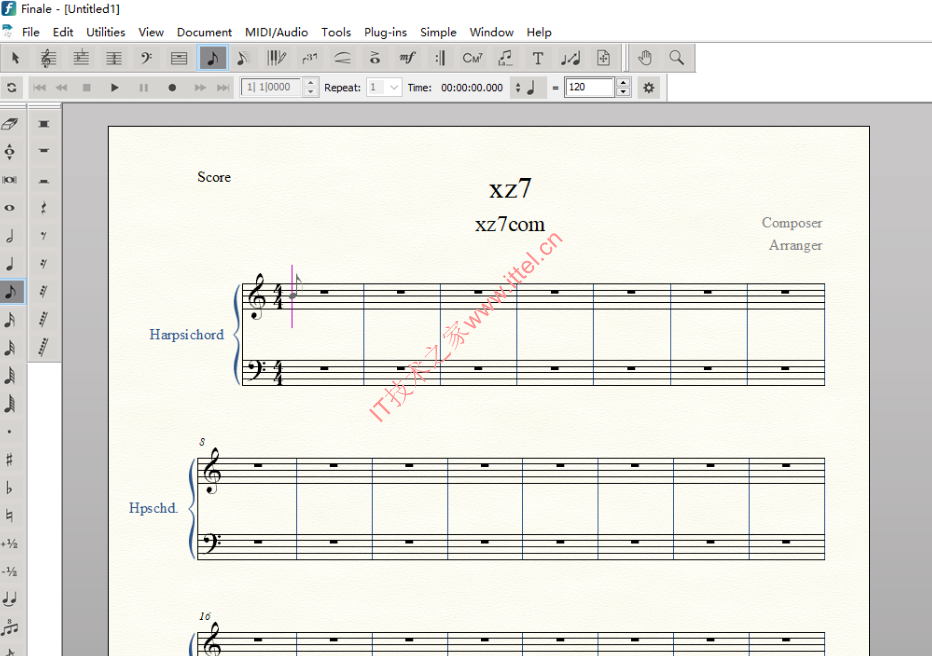
Task: Click the Record button
Action: coord(172,88)
